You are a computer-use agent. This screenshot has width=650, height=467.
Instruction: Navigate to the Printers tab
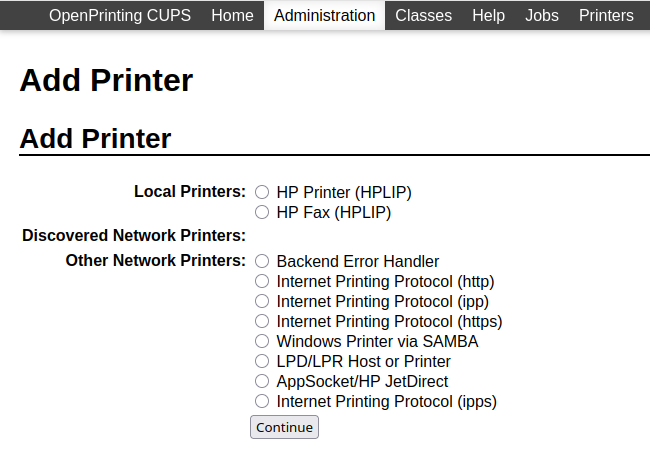tap(606, 16)
